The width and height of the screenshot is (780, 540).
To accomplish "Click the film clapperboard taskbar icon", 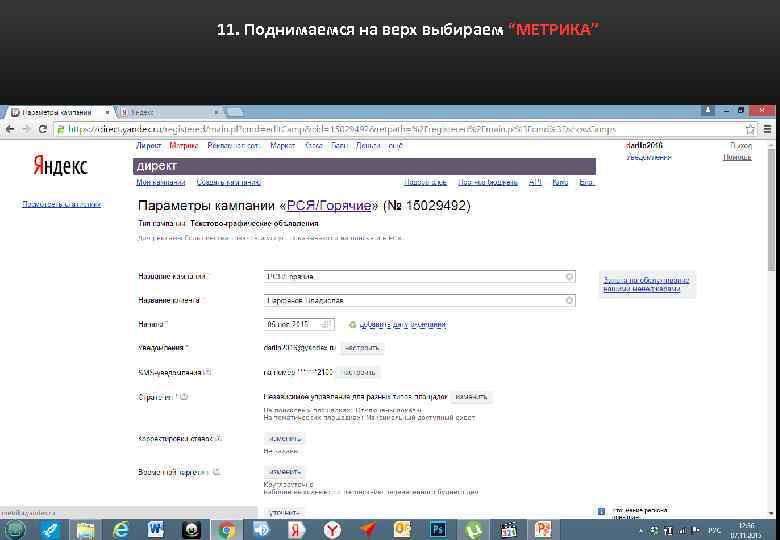I will point(508,530).
